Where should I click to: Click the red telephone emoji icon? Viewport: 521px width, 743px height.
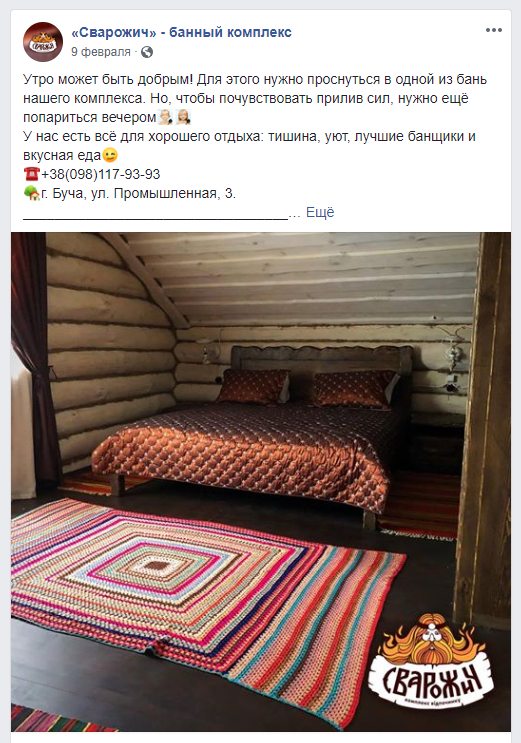tap(31, 174)
